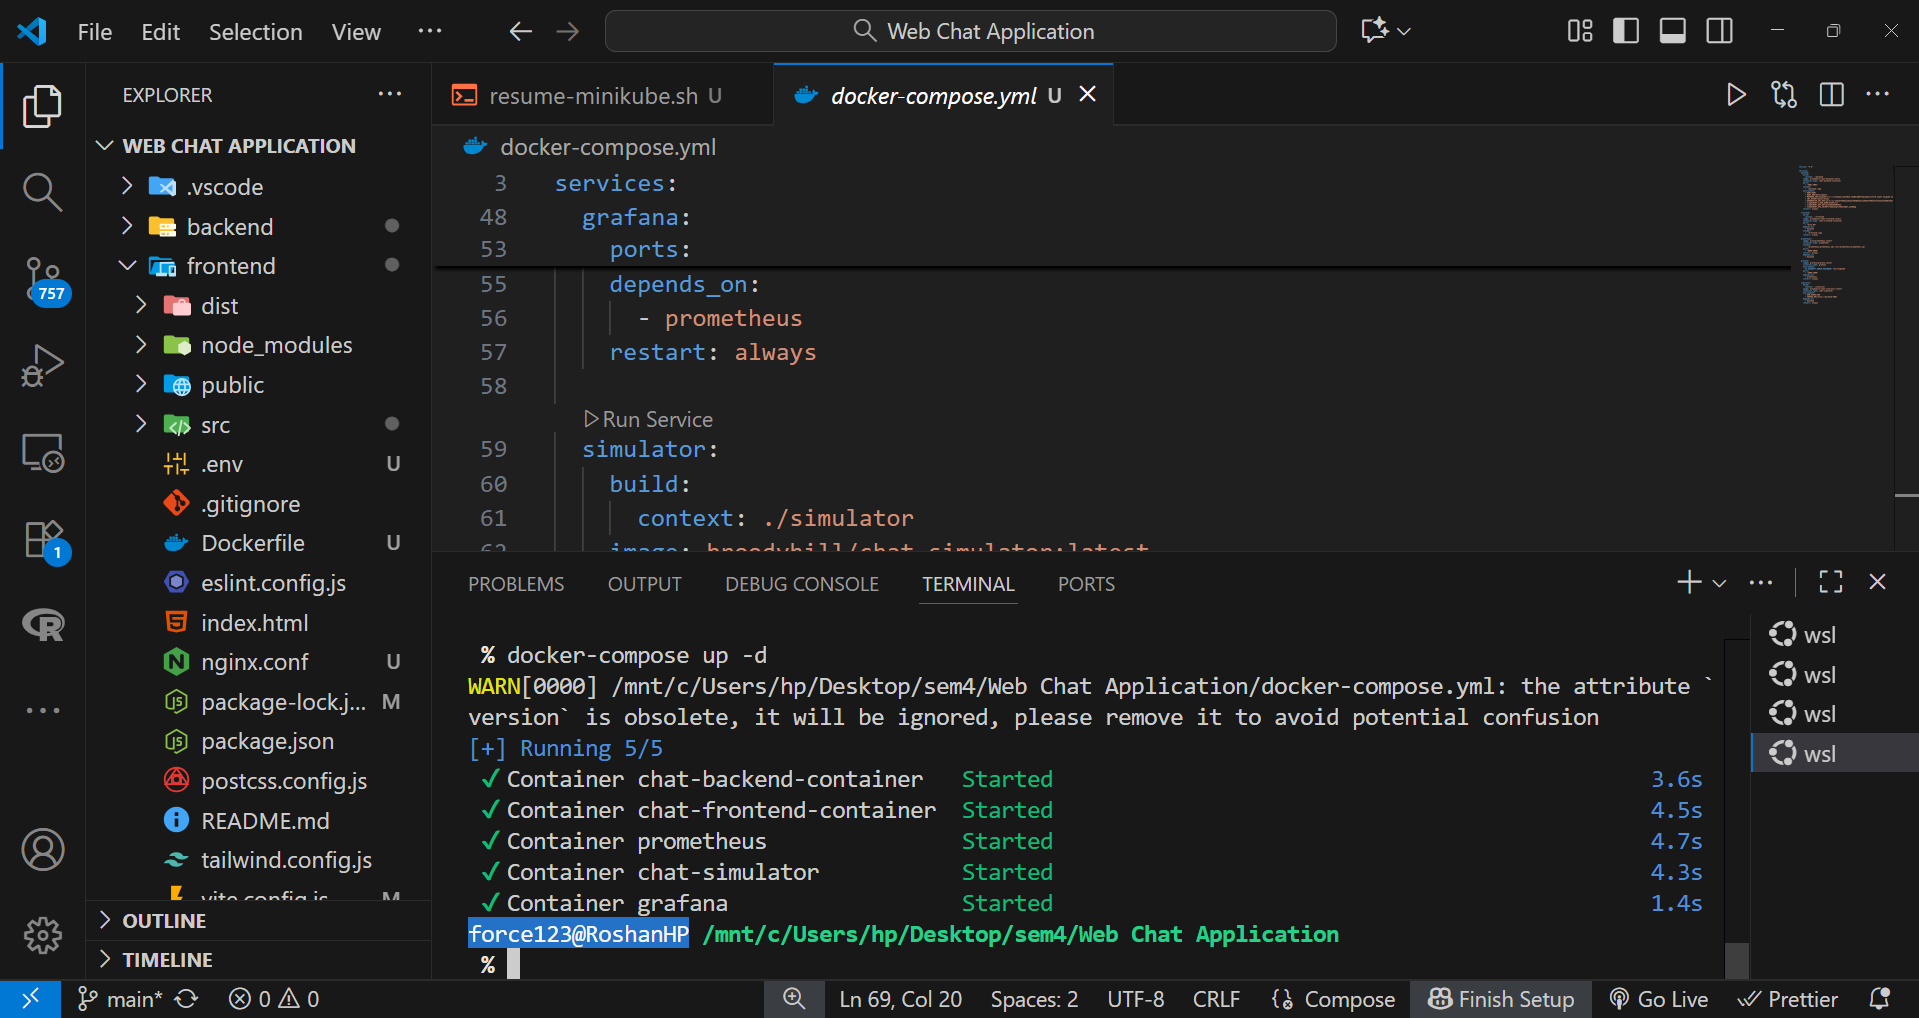Open Remote Explorer view

[42, 453]
